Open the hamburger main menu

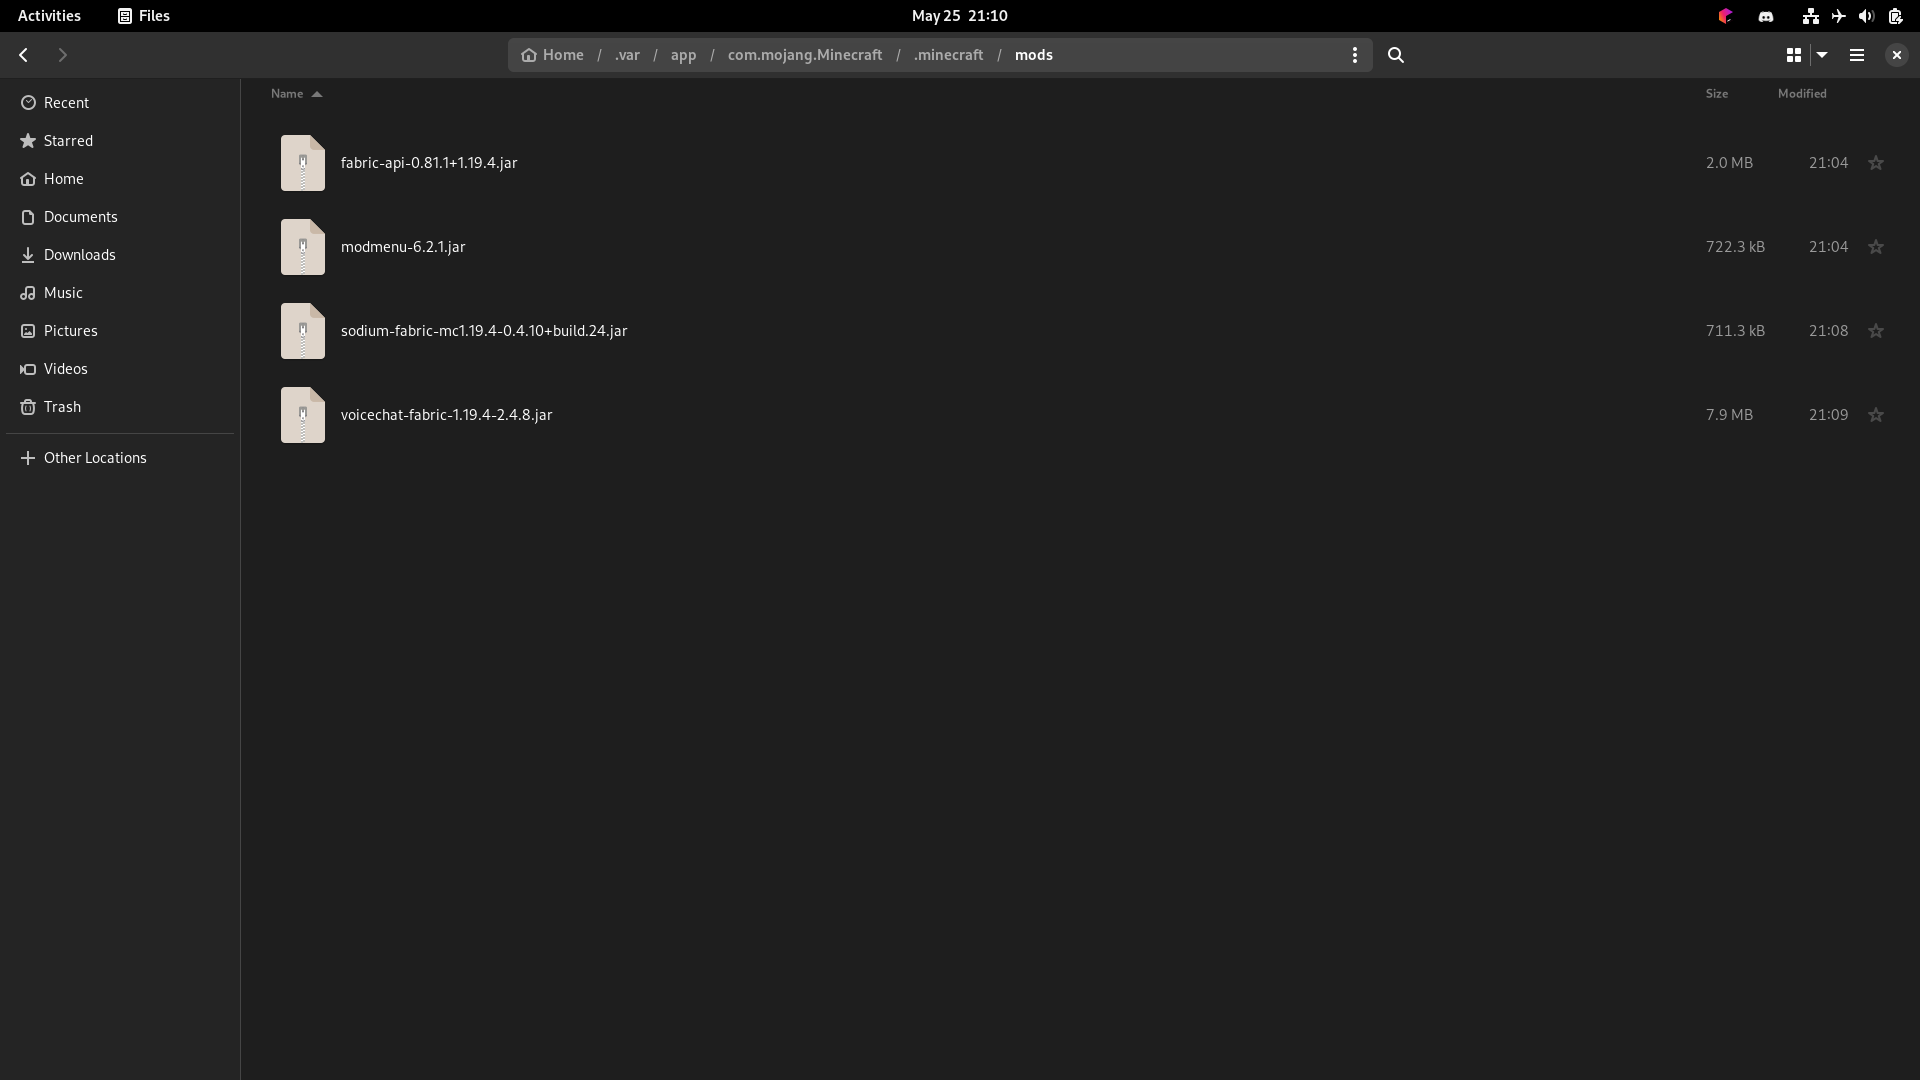coord(1857,55)
